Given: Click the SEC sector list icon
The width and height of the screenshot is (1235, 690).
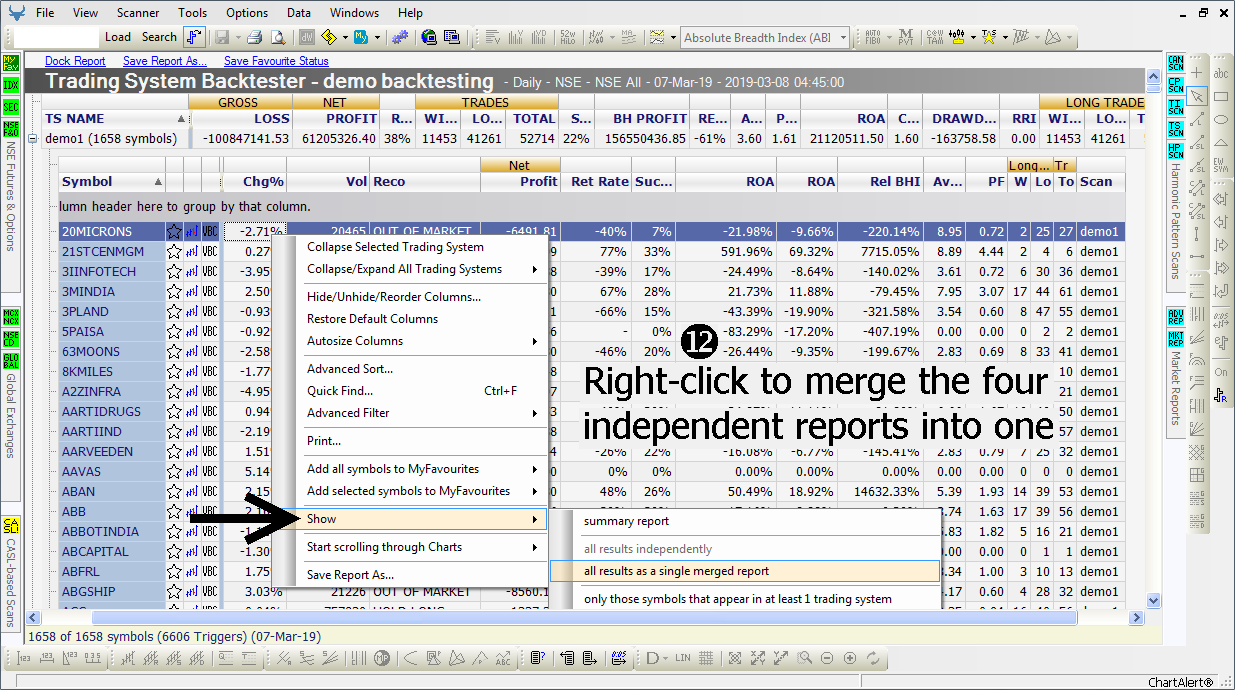Looking at the screenshot, I should [x=10, y=107].
